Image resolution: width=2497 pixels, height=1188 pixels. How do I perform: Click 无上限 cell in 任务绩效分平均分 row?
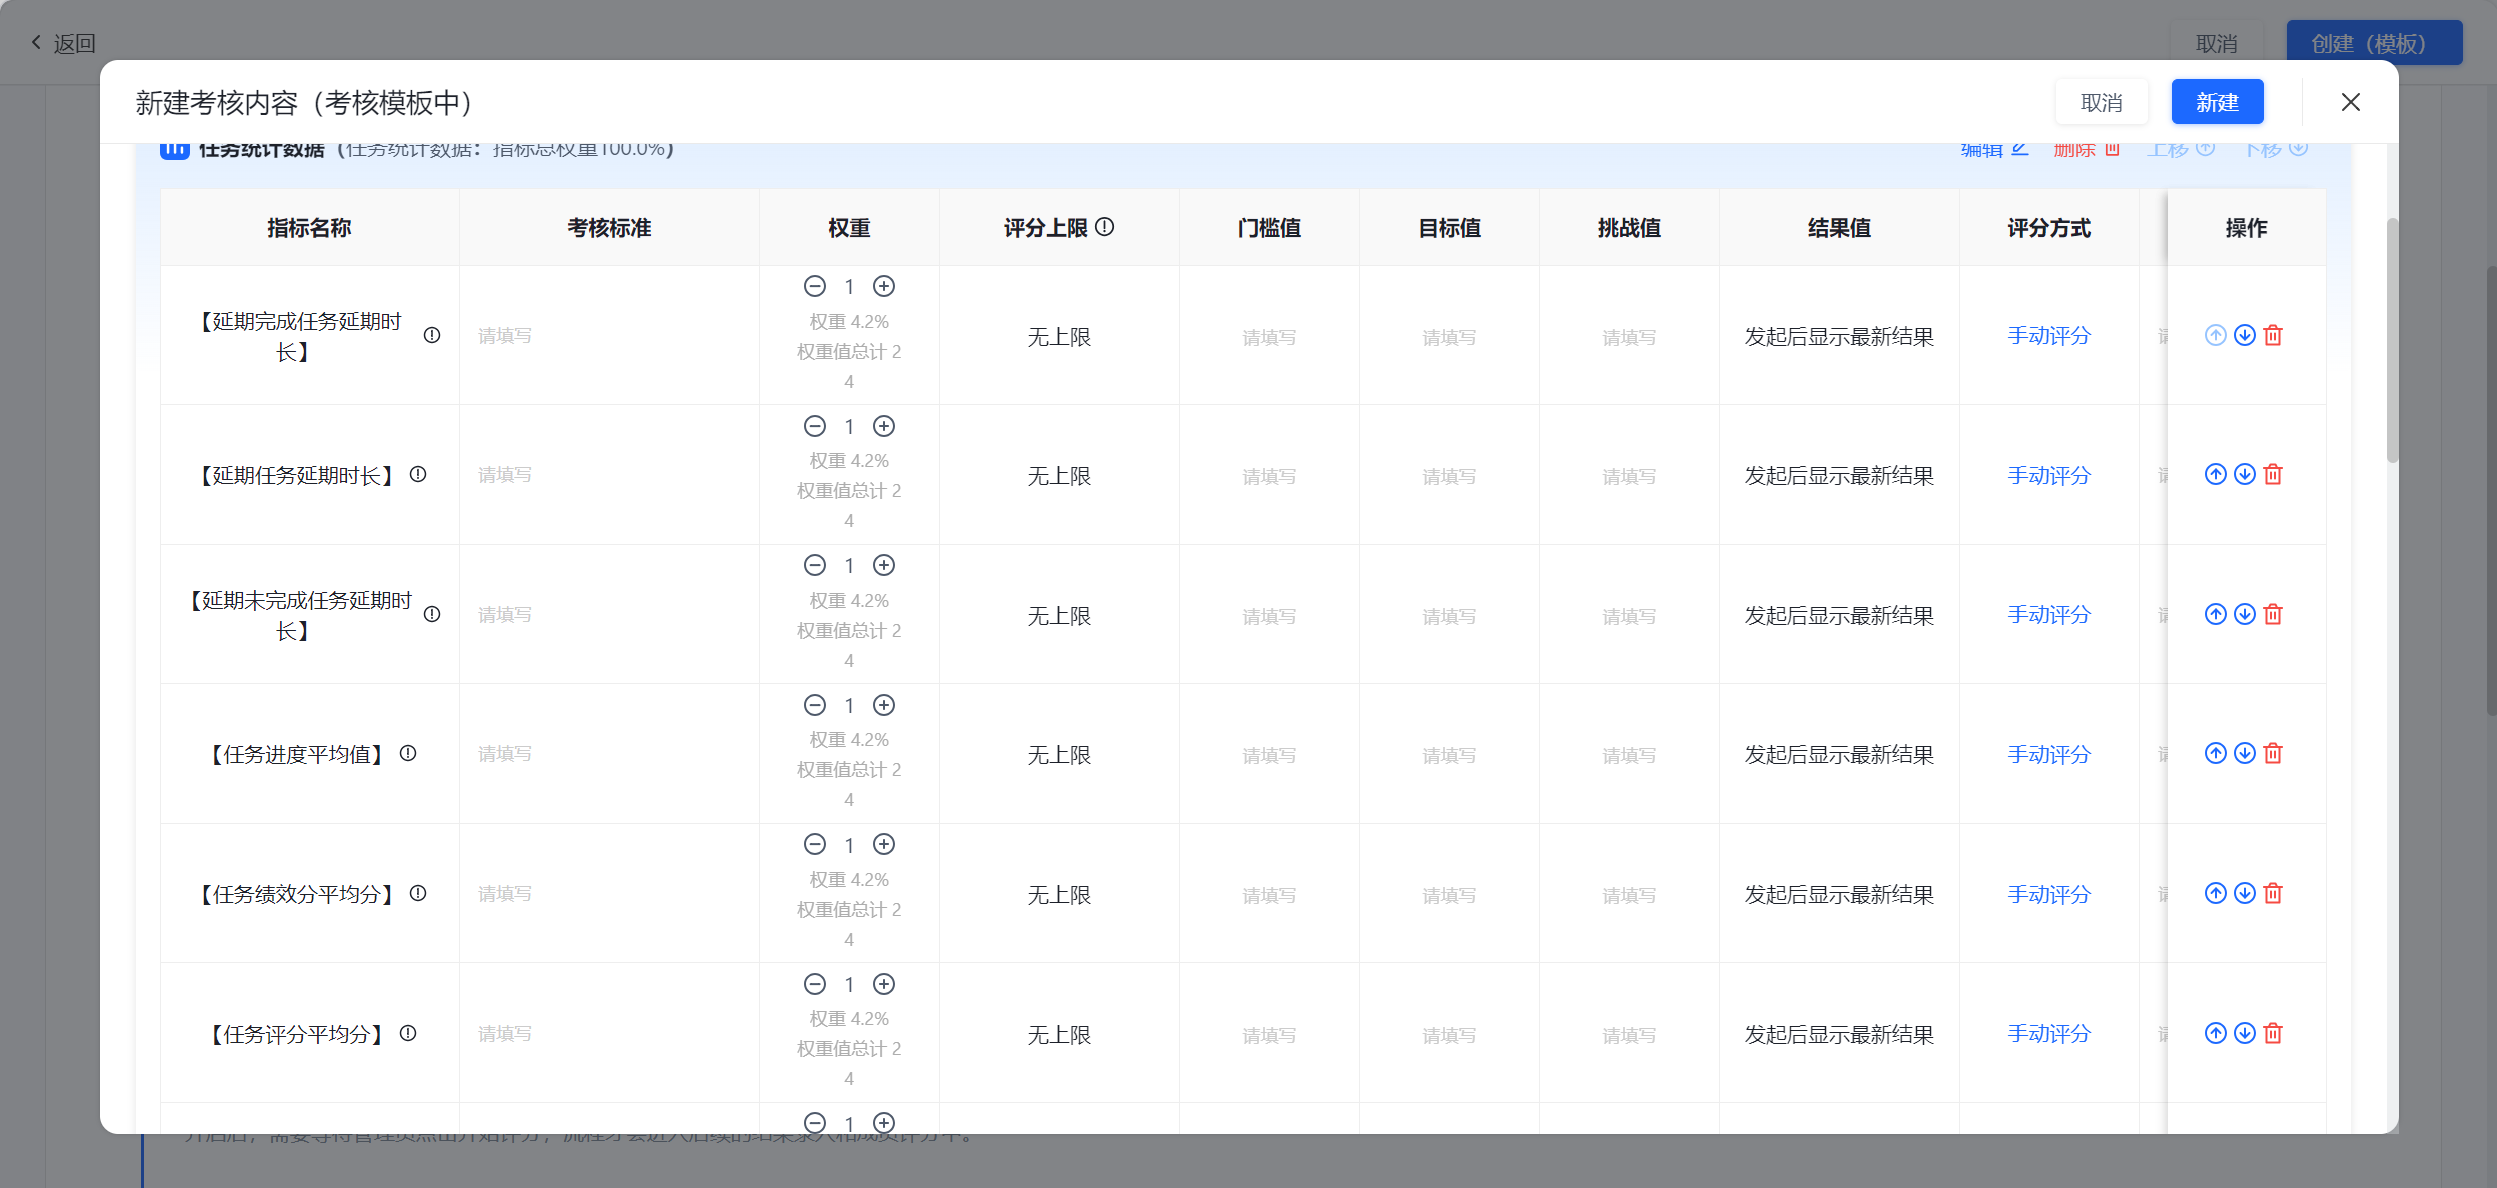(1059, 895)
